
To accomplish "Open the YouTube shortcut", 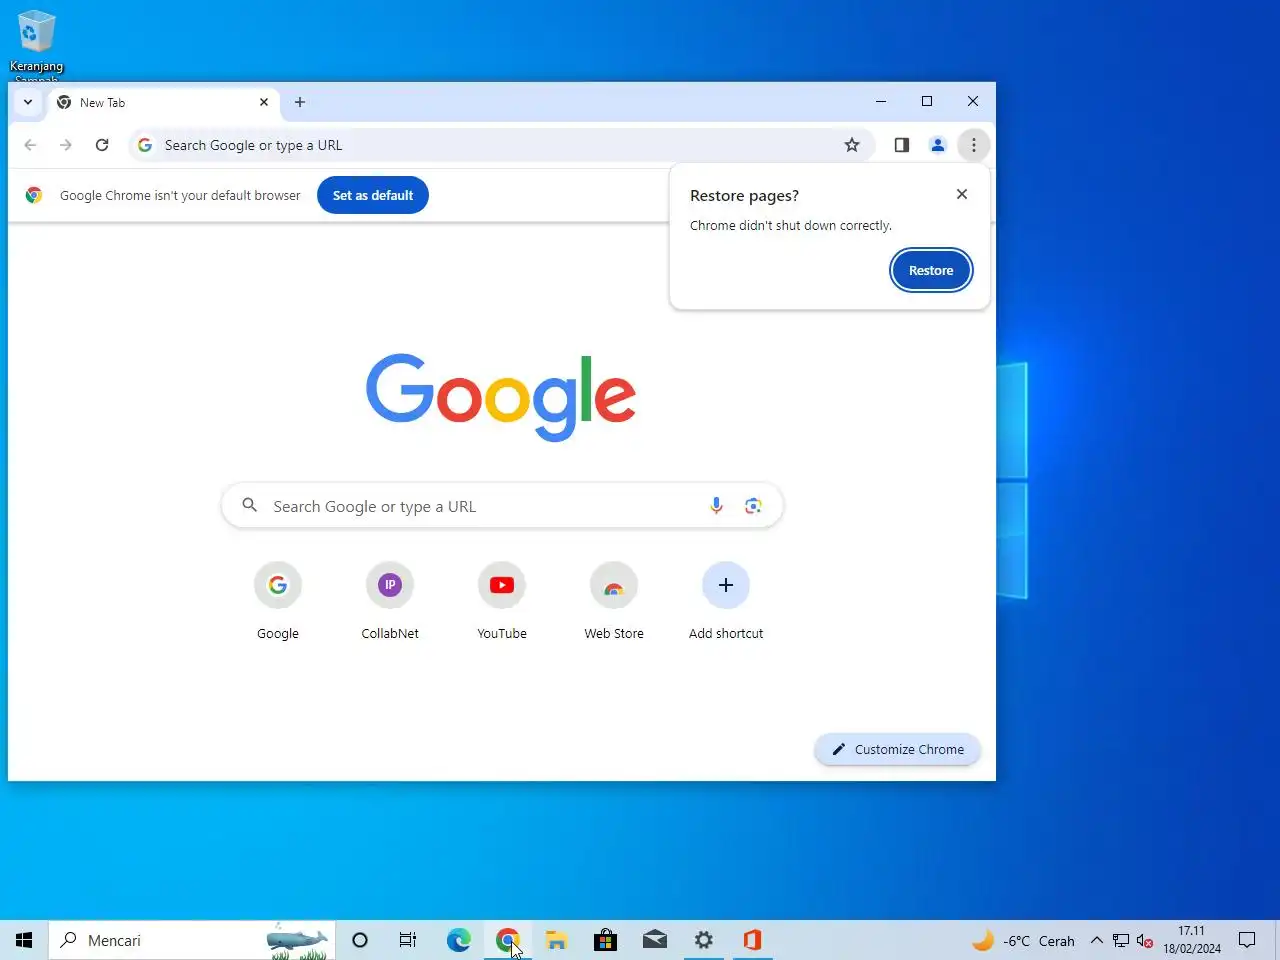I will tap(502, 601).
